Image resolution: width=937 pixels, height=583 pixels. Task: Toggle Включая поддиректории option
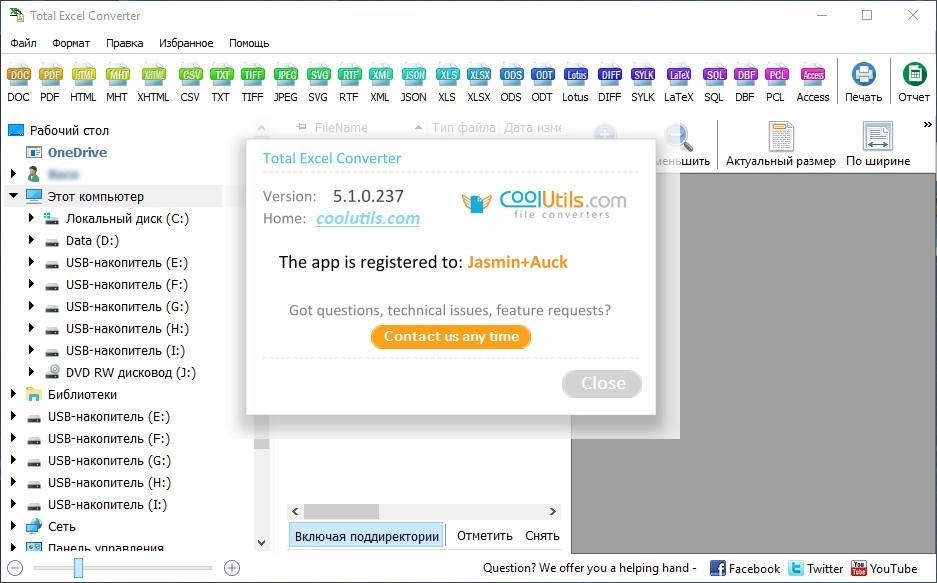coord(367,536)
